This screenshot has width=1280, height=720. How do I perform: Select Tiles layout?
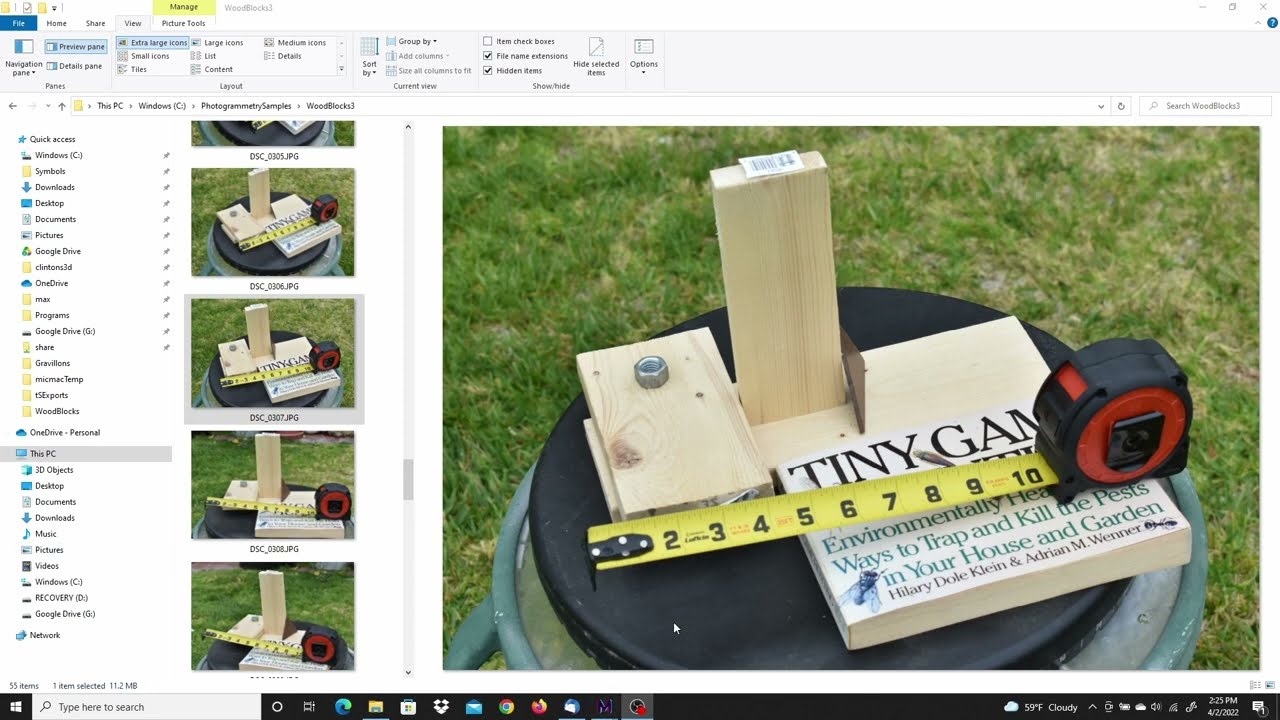click(133, 69)
